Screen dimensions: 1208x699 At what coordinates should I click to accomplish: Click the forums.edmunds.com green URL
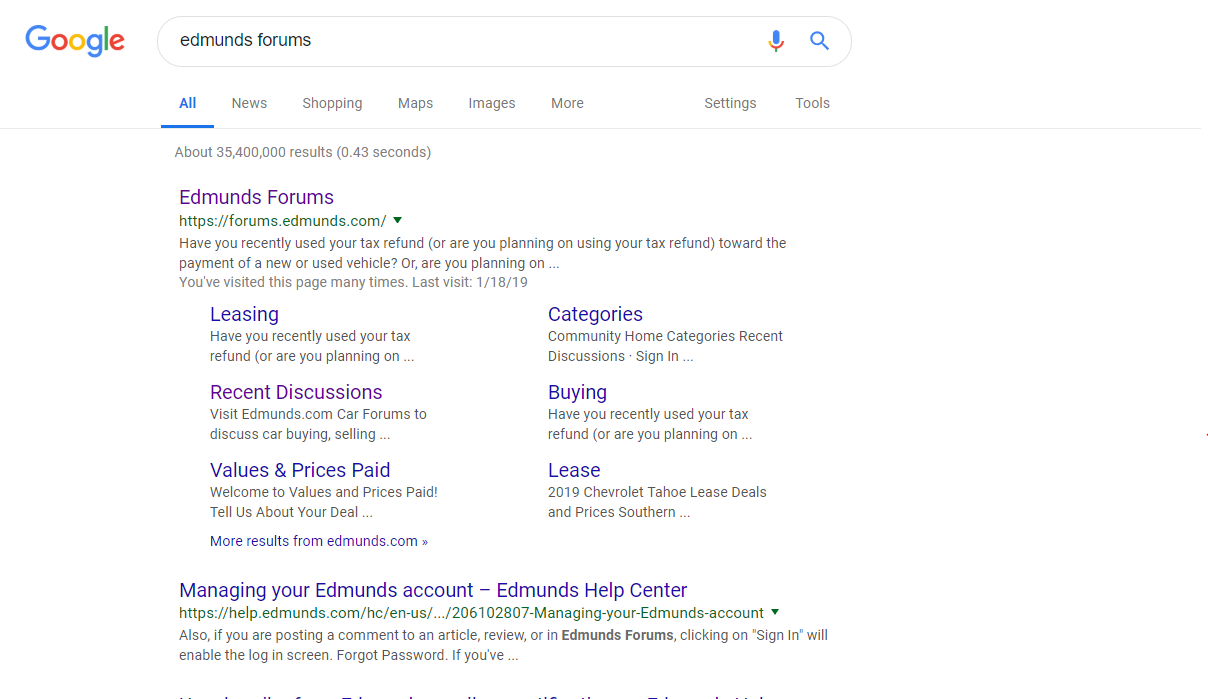tap(283, 221)
